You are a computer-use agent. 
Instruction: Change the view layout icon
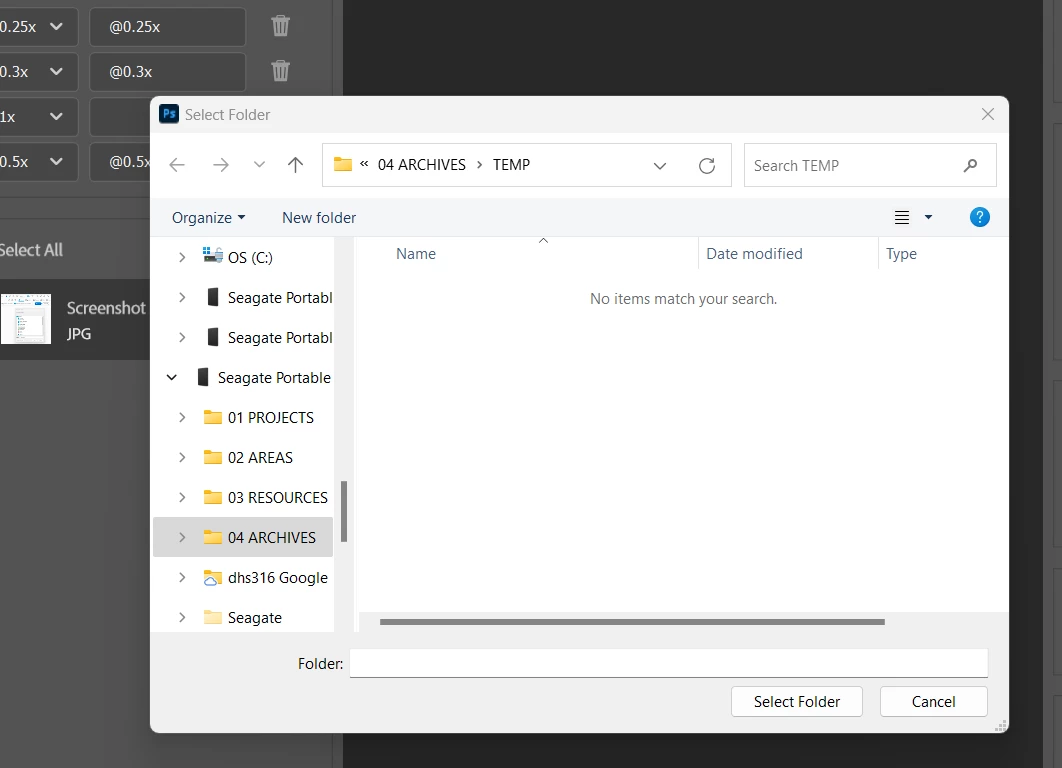click(902, 217)
